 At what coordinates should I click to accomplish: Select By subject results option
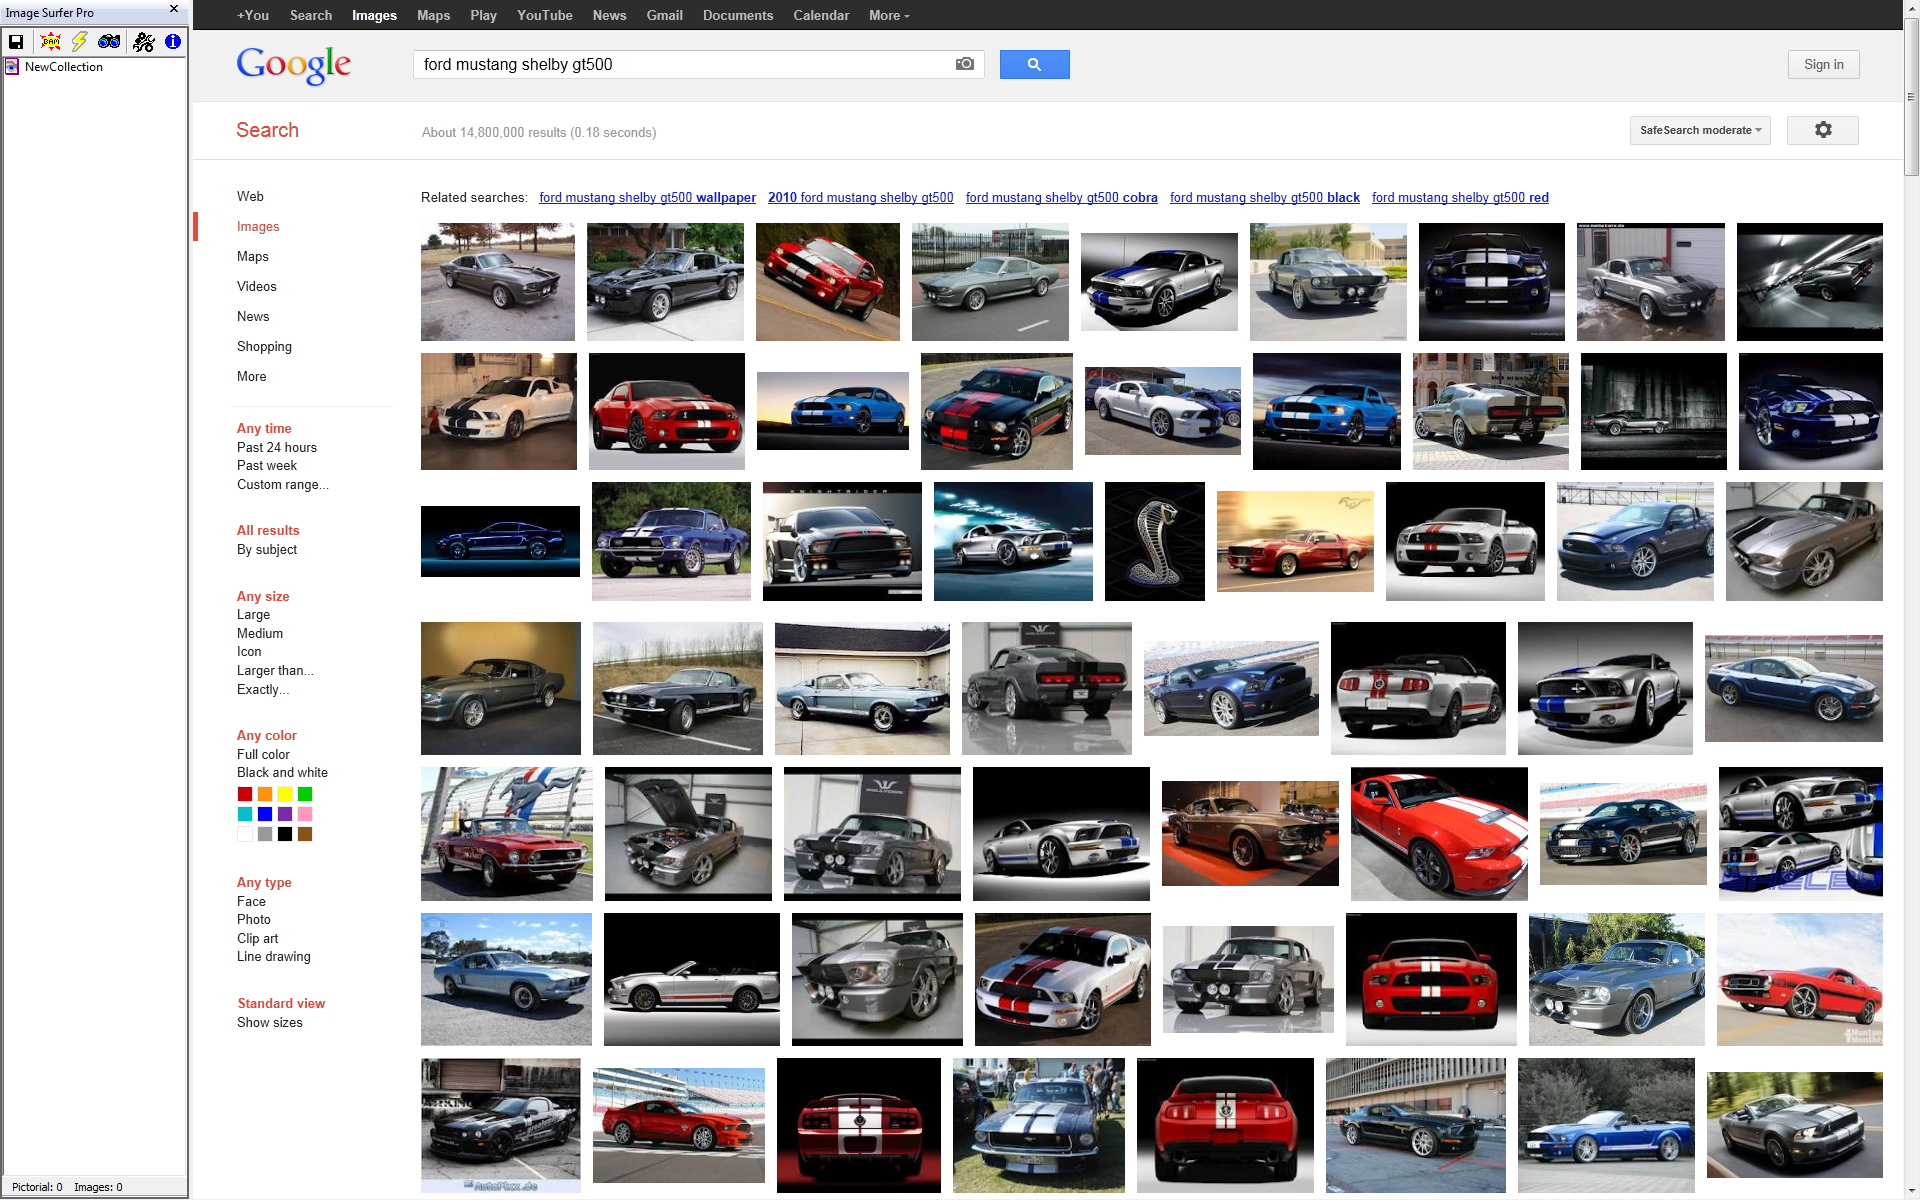click(267, 549)
